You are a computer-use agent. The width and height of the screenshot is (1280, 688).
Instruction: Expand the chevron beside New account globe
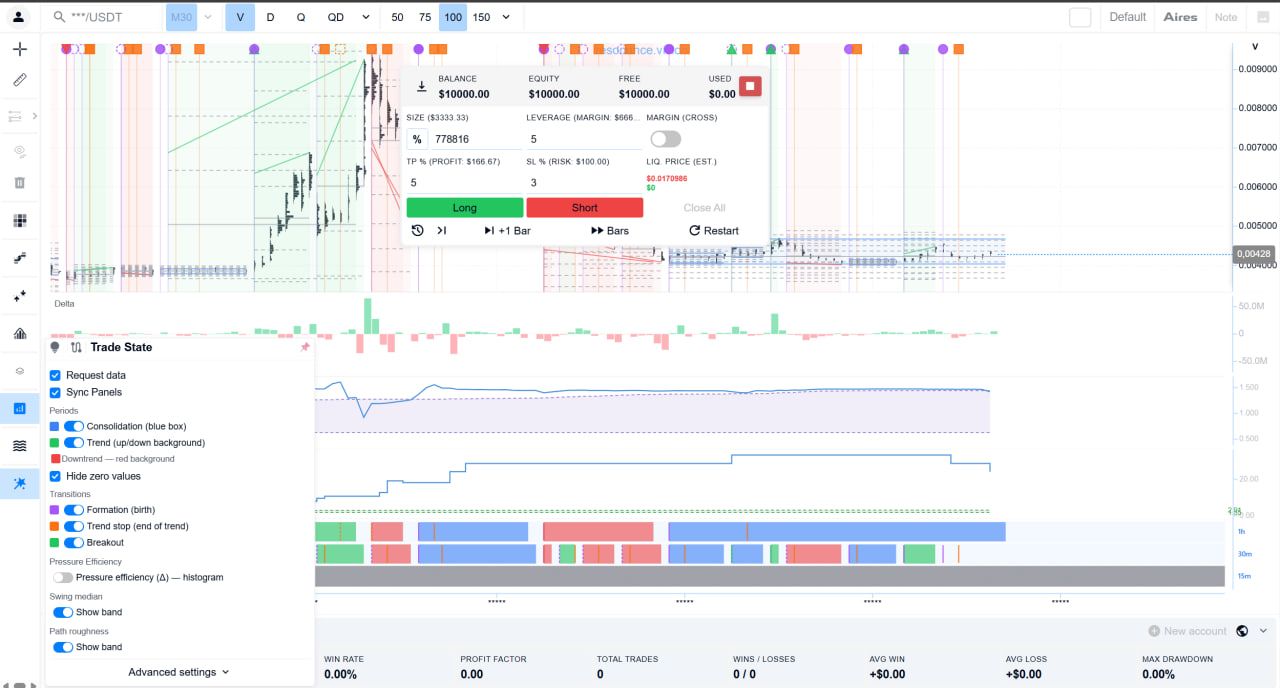point(1263,631)
